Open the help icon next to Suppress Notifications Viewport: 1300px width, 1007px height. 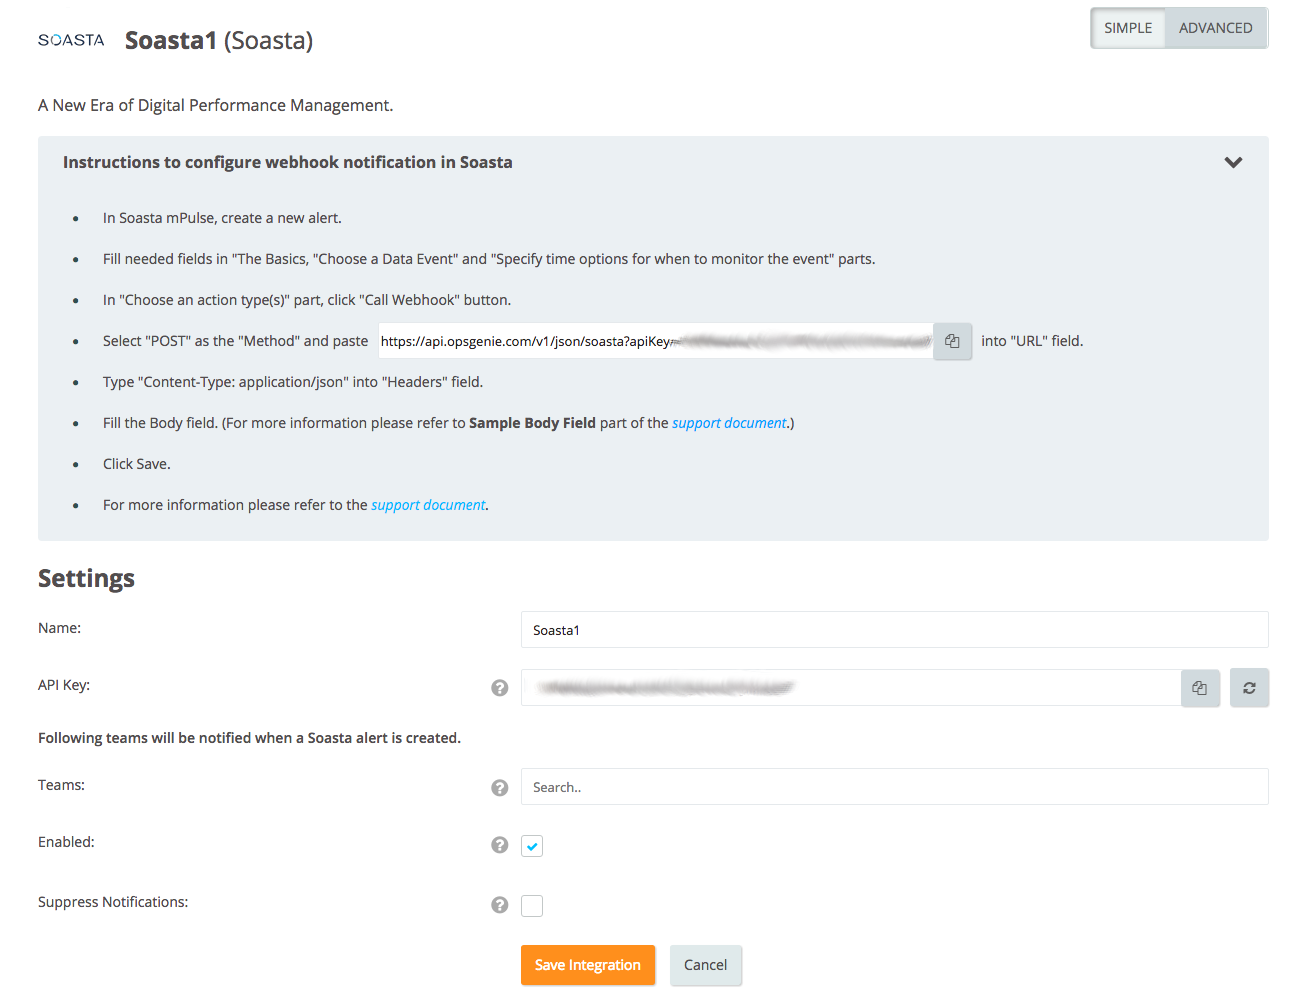tap(500, 905)
